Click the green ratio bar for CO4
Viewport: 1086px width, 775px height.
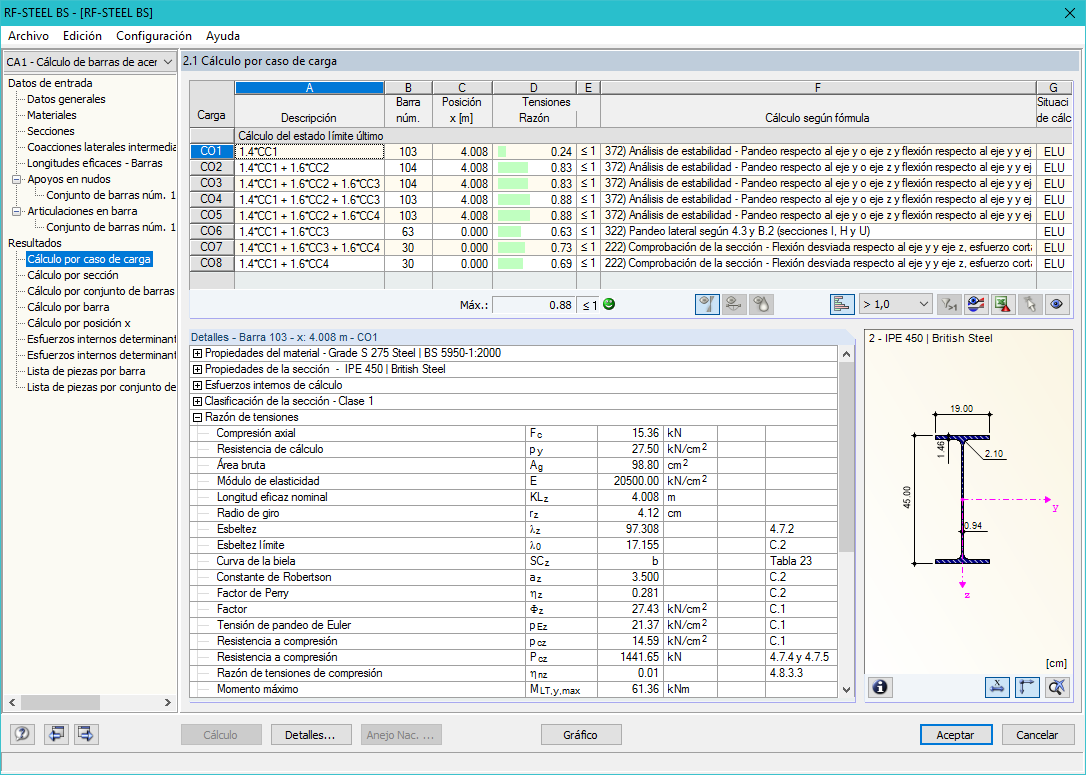tap(514, 199)
